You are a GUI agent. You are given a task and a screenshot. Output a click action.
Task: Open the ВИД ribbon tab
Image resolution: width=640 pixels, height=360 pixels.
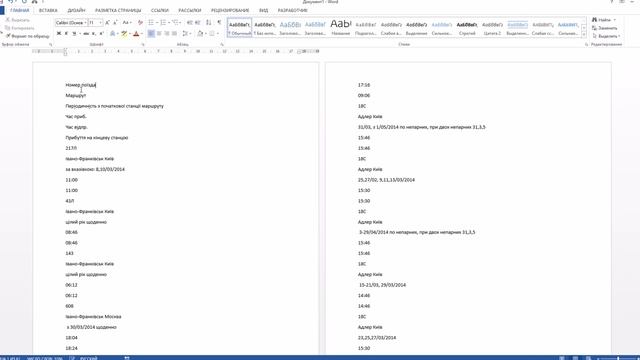tap(264, 10)
